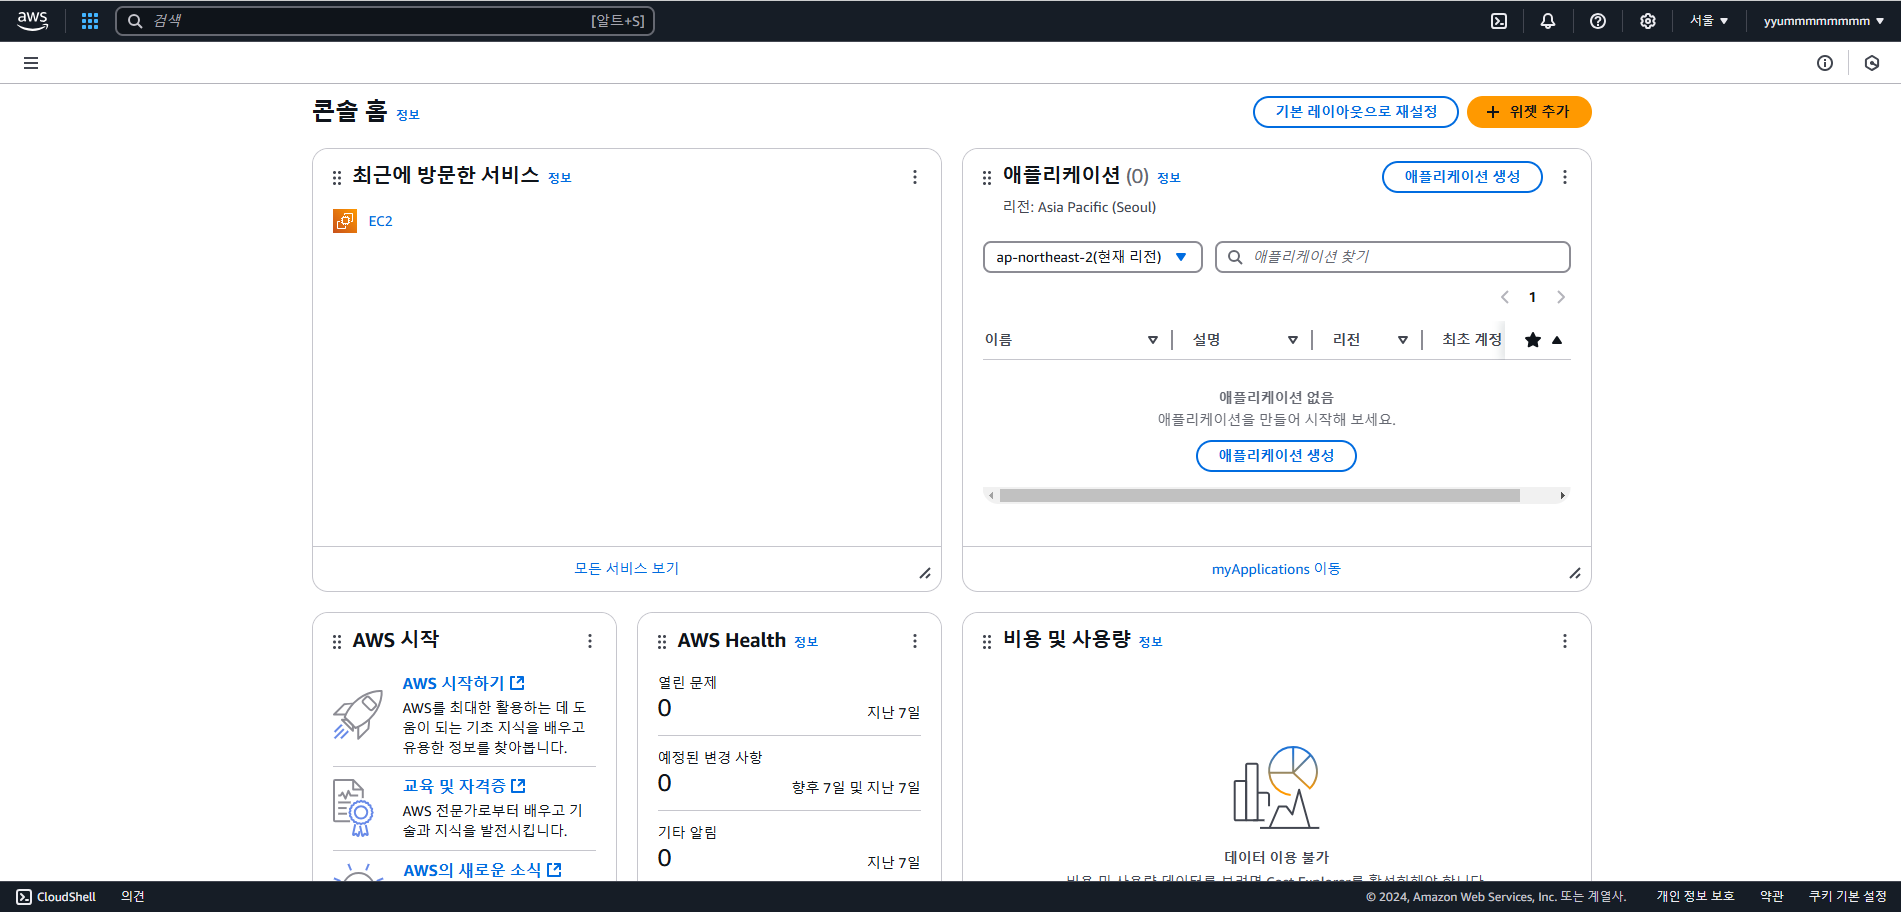The image size is (1901, 912).
Task: Open CloudShell from the top bar icon
Action: coord(1499,21)
